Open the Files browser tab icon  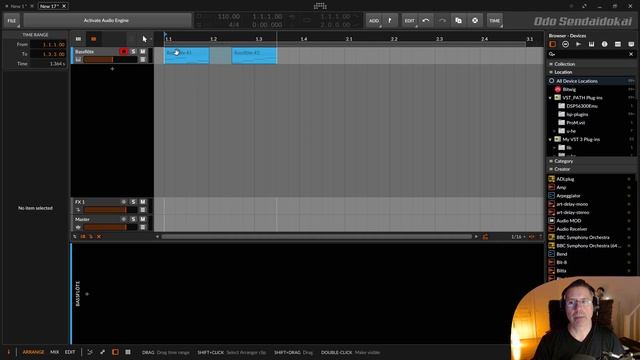[x=631, y=44]
